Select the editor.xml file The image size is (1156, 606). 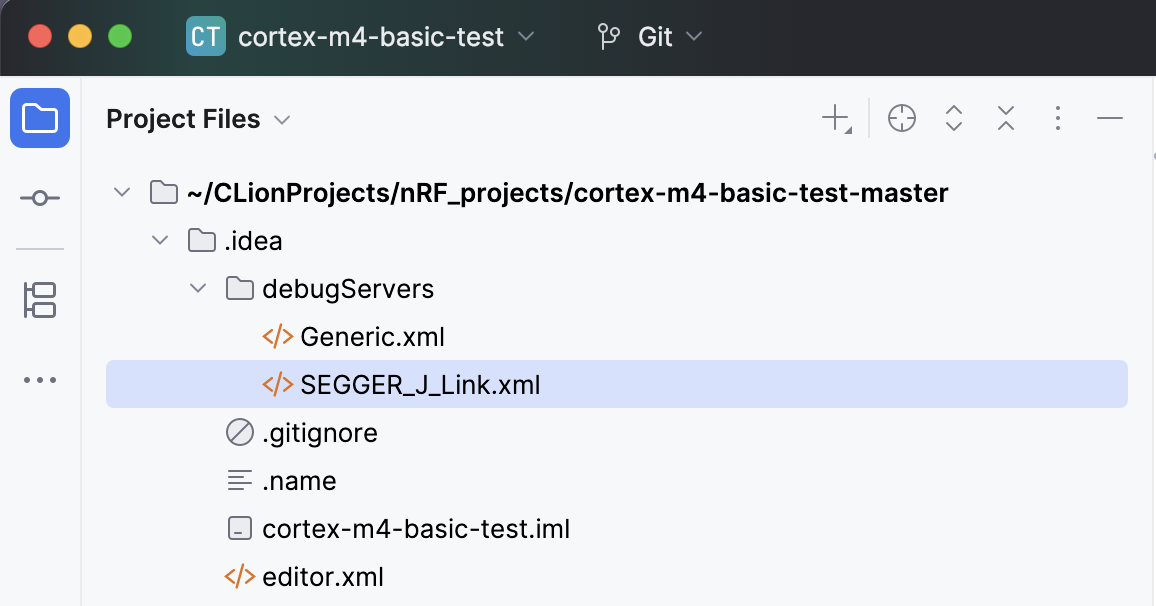point(321,576)
